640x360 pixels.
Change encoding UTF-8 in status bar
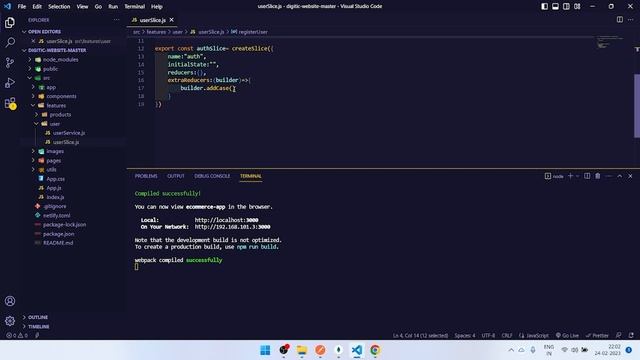tap(488, 336)
